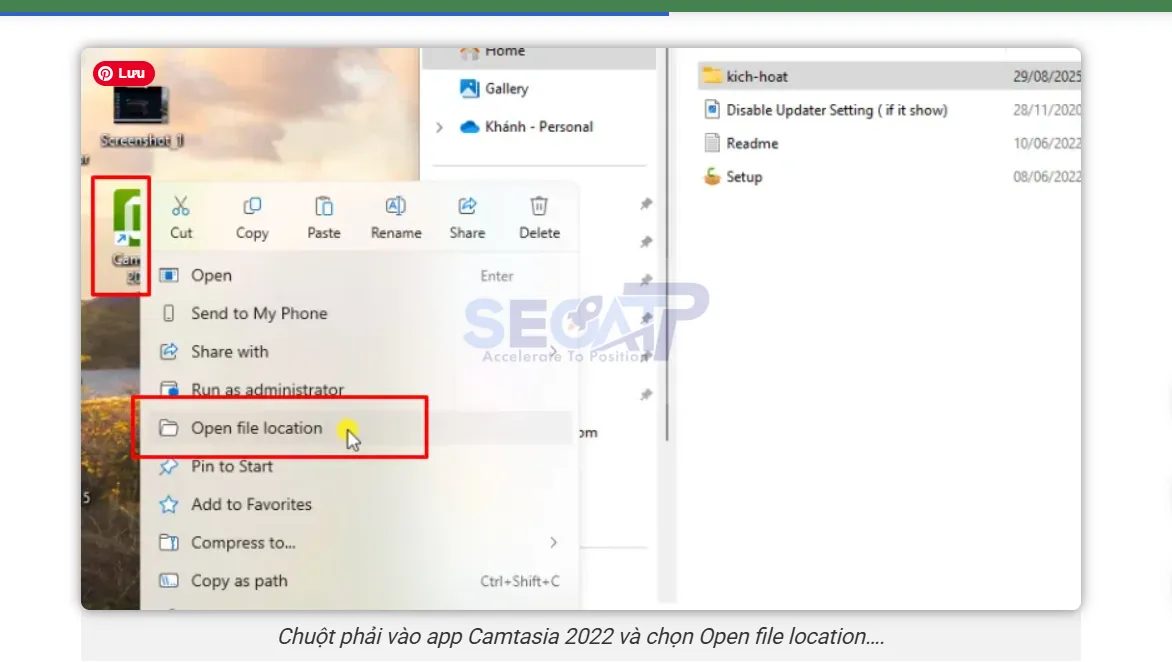The width and height of the screenshot is (1172, 662).
Task: Click Copy as path option
Action: point(238,580)
